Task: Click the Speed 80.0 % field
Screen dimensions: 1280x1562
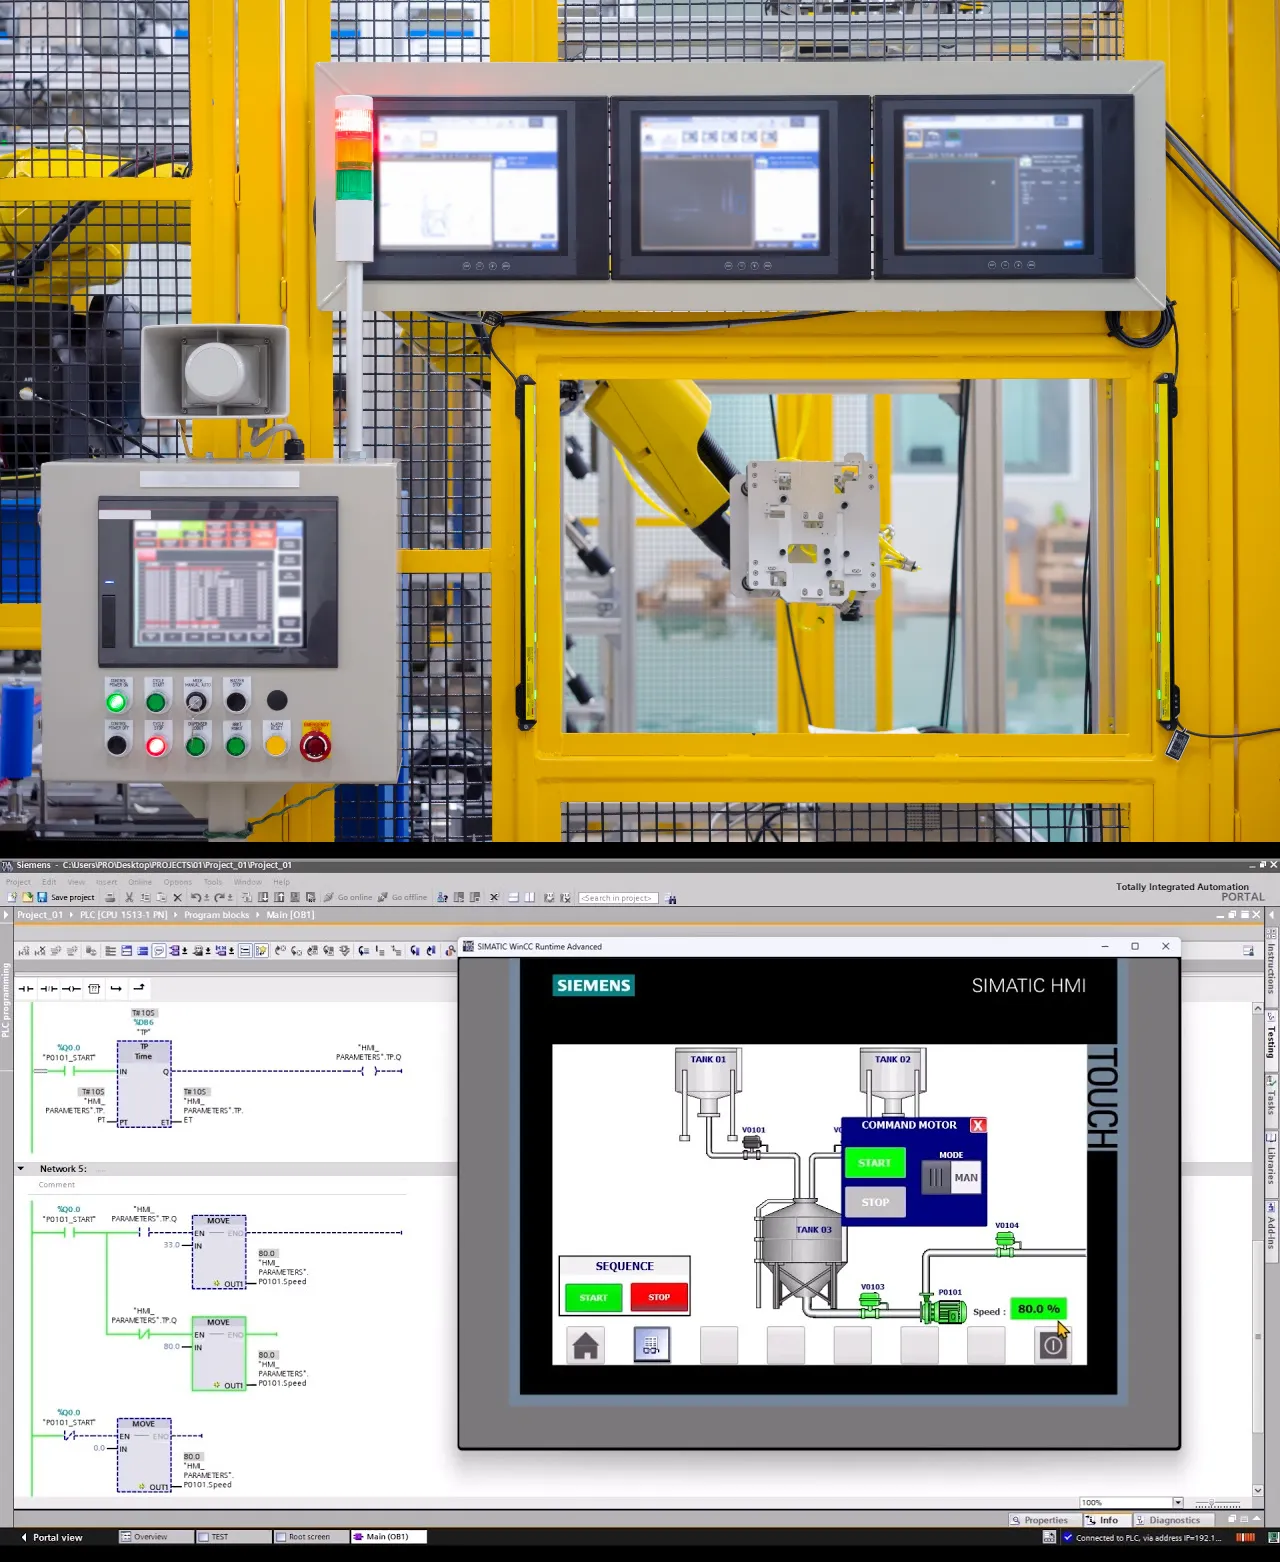Action: [x=1037, y=1309]
